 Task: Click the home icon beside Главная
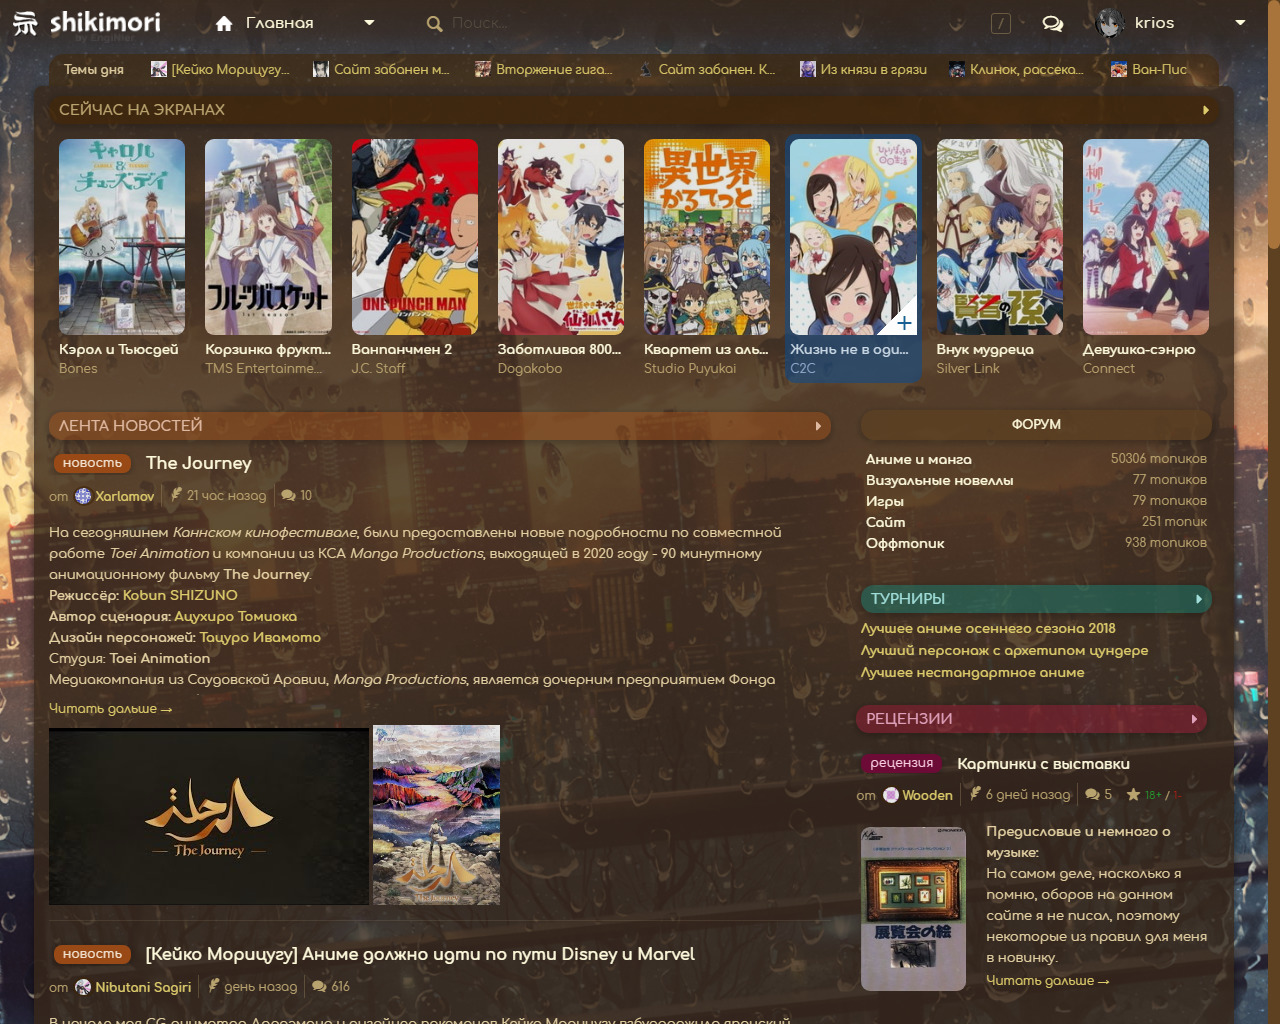pyautogui.click(x=224, y=23)
